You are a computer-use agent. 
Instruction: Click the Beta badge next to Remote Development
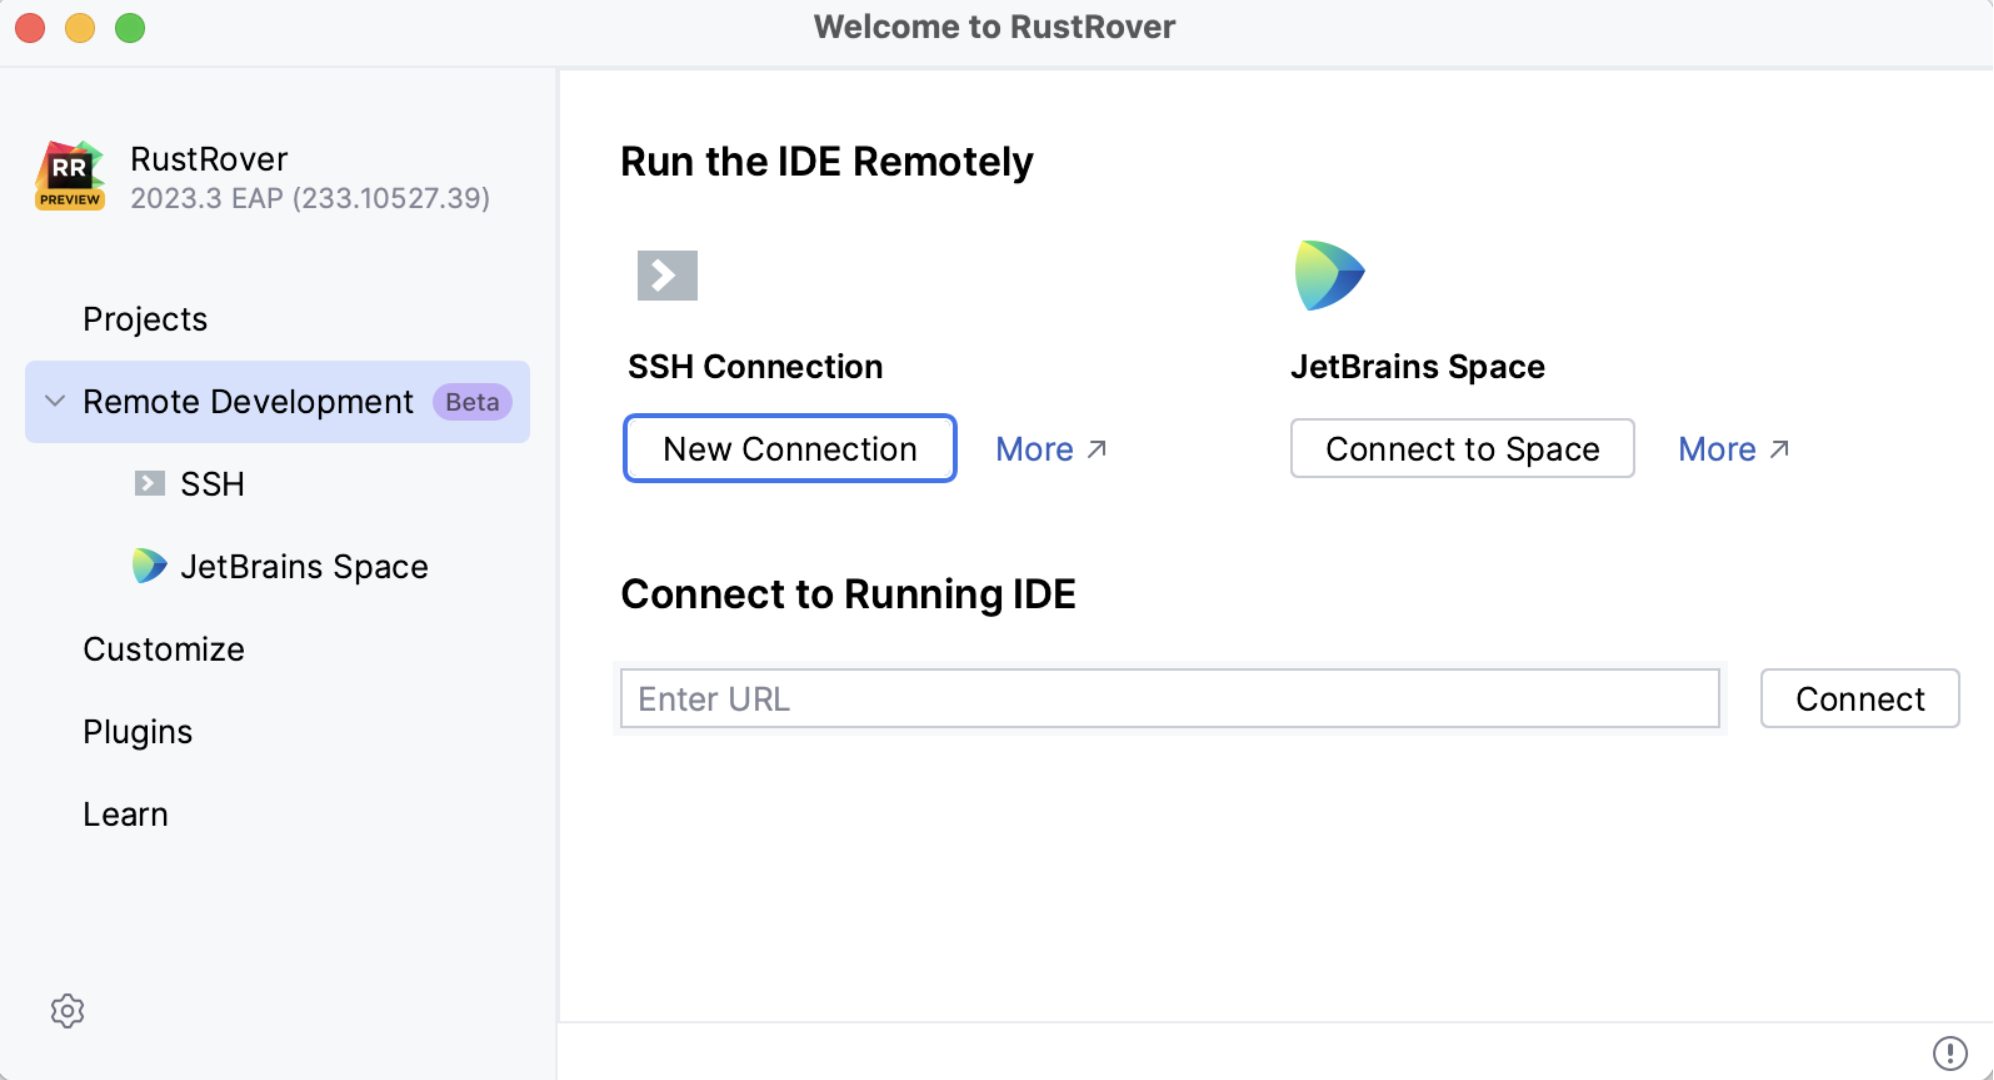click(x=472, y=402)
